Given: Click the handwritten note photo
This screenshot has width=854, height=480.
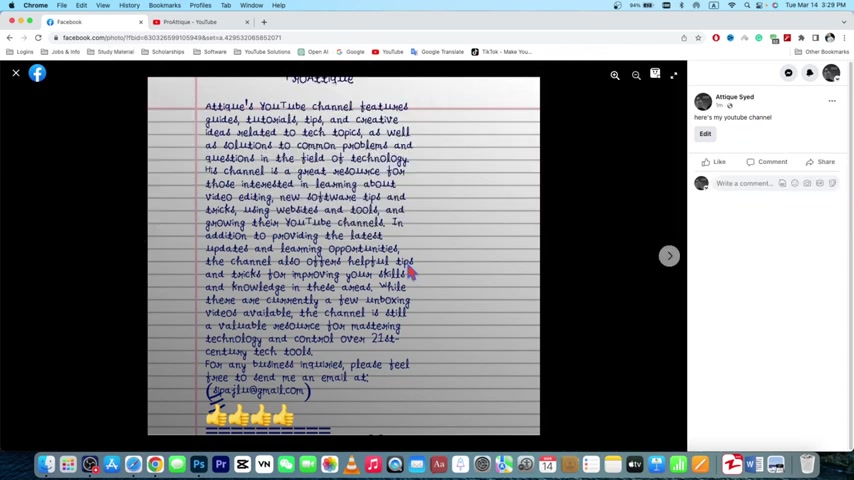Looking at the screenshot, I should [344, 256].
